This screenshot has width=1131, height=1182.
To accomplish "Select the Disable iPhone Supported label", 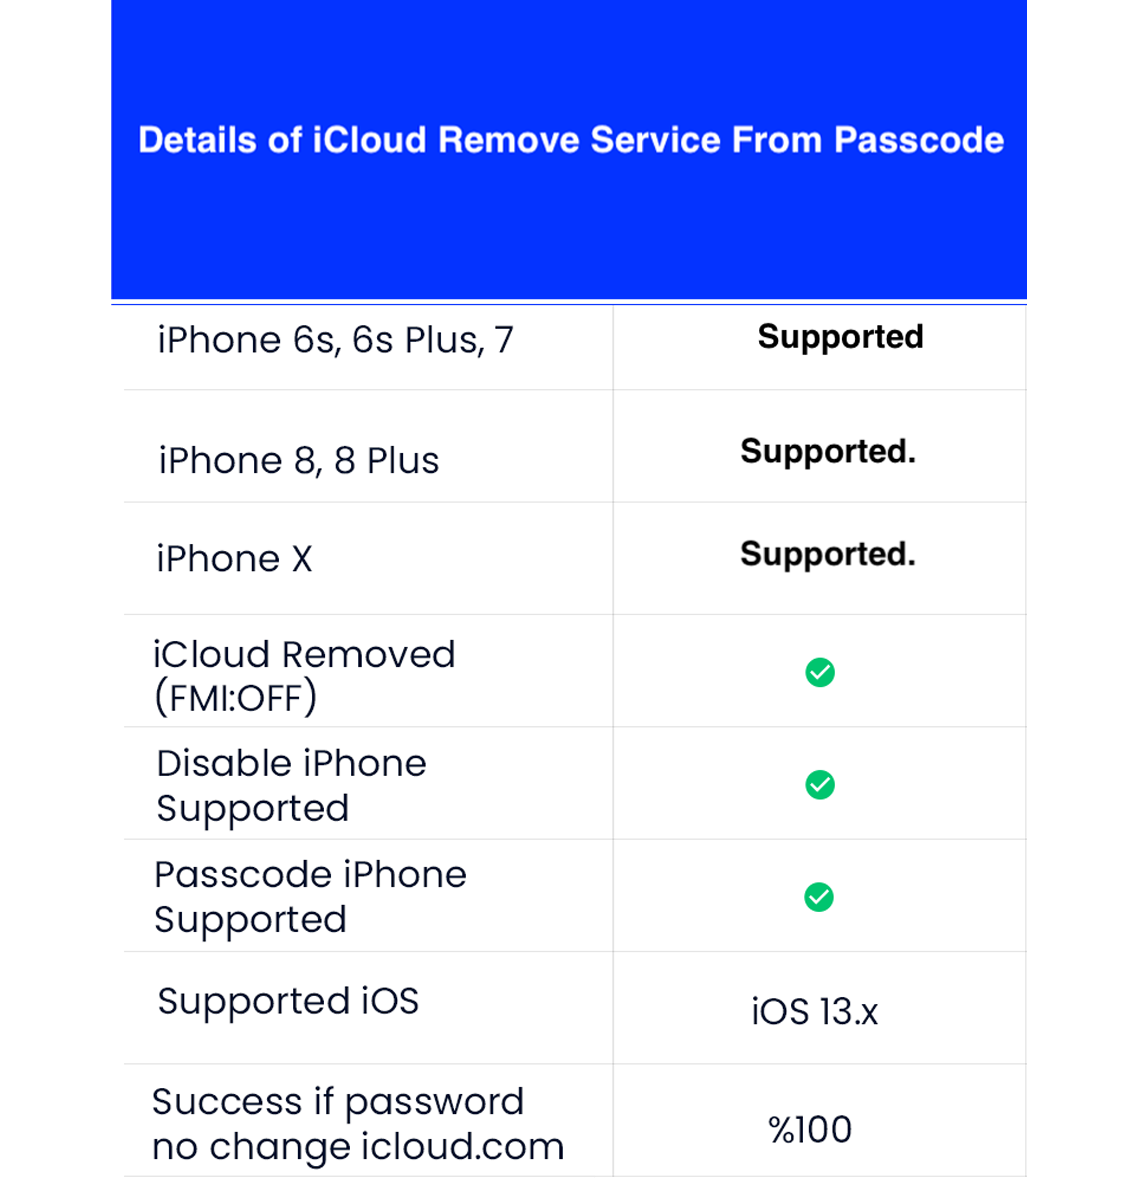I will [x=290, y=786].
